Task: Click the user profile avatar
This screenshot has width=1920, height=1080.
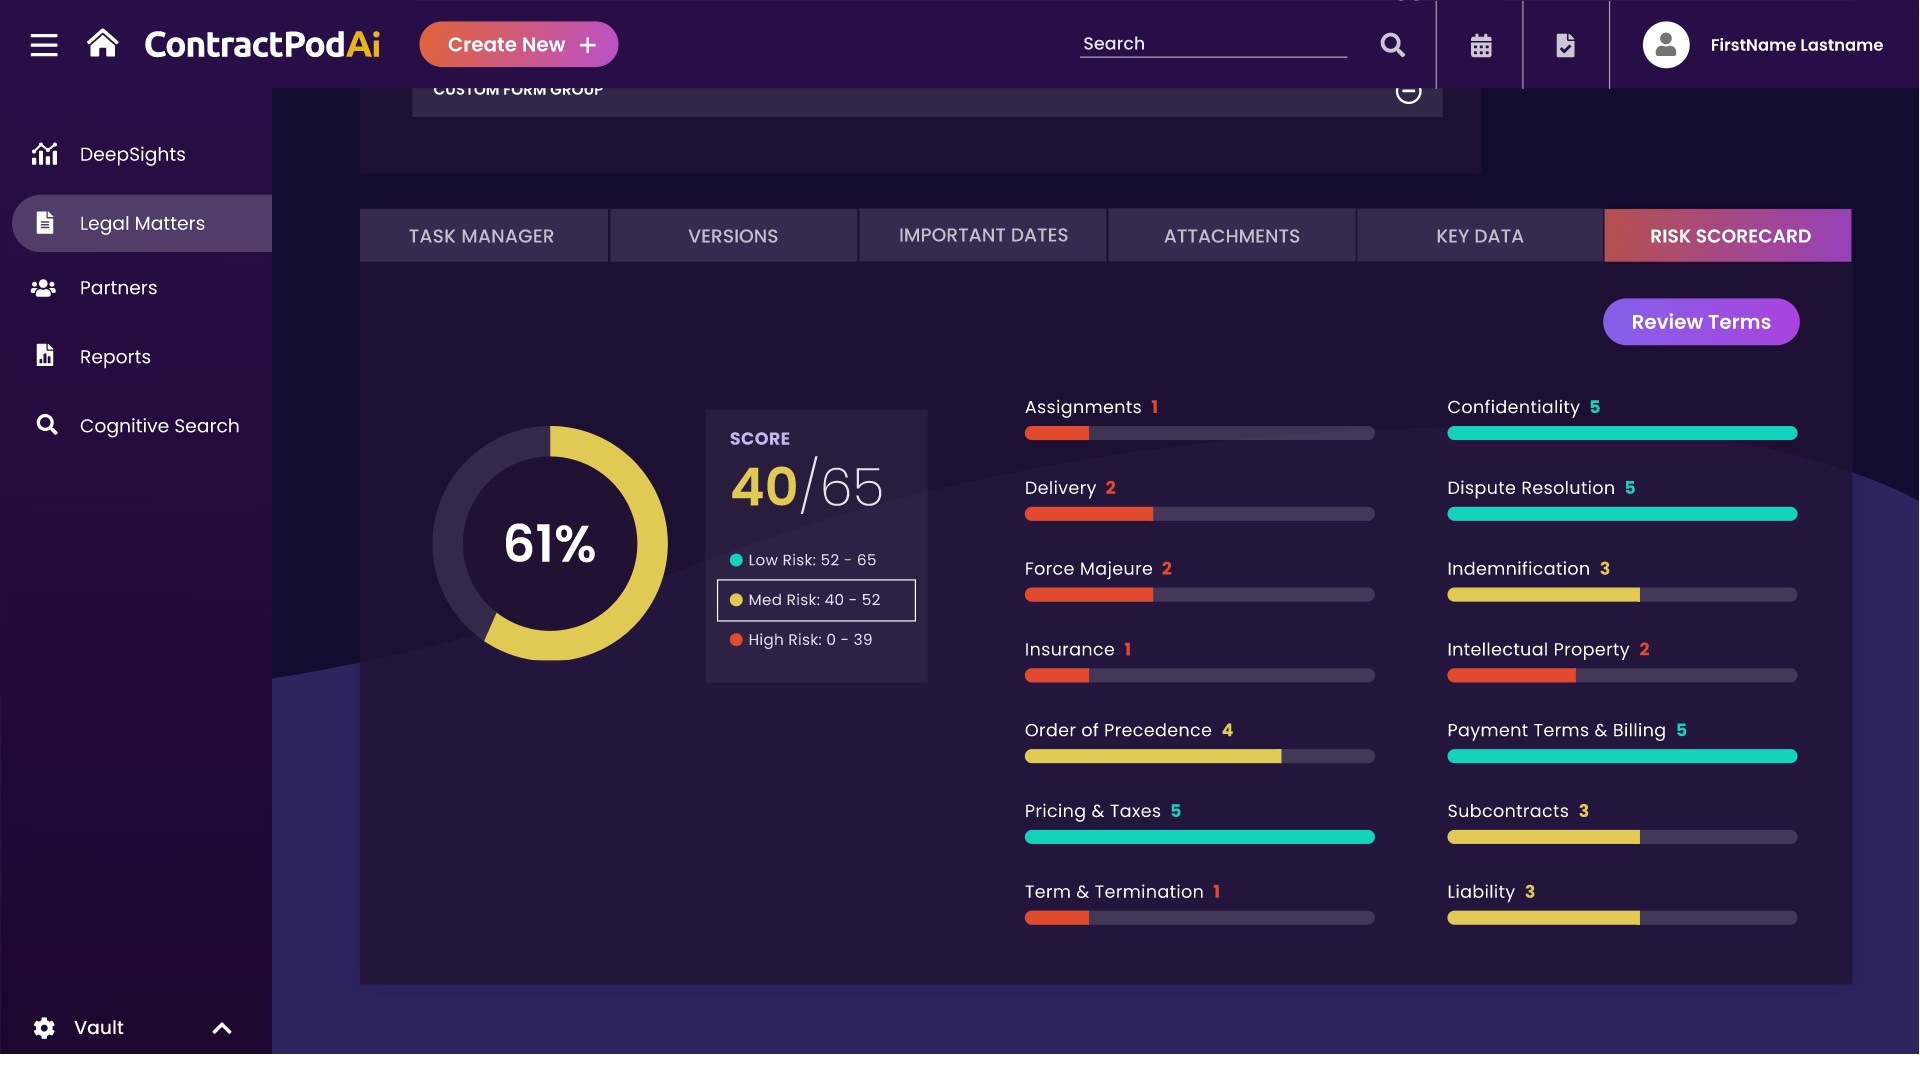Action: [1665, 45]
